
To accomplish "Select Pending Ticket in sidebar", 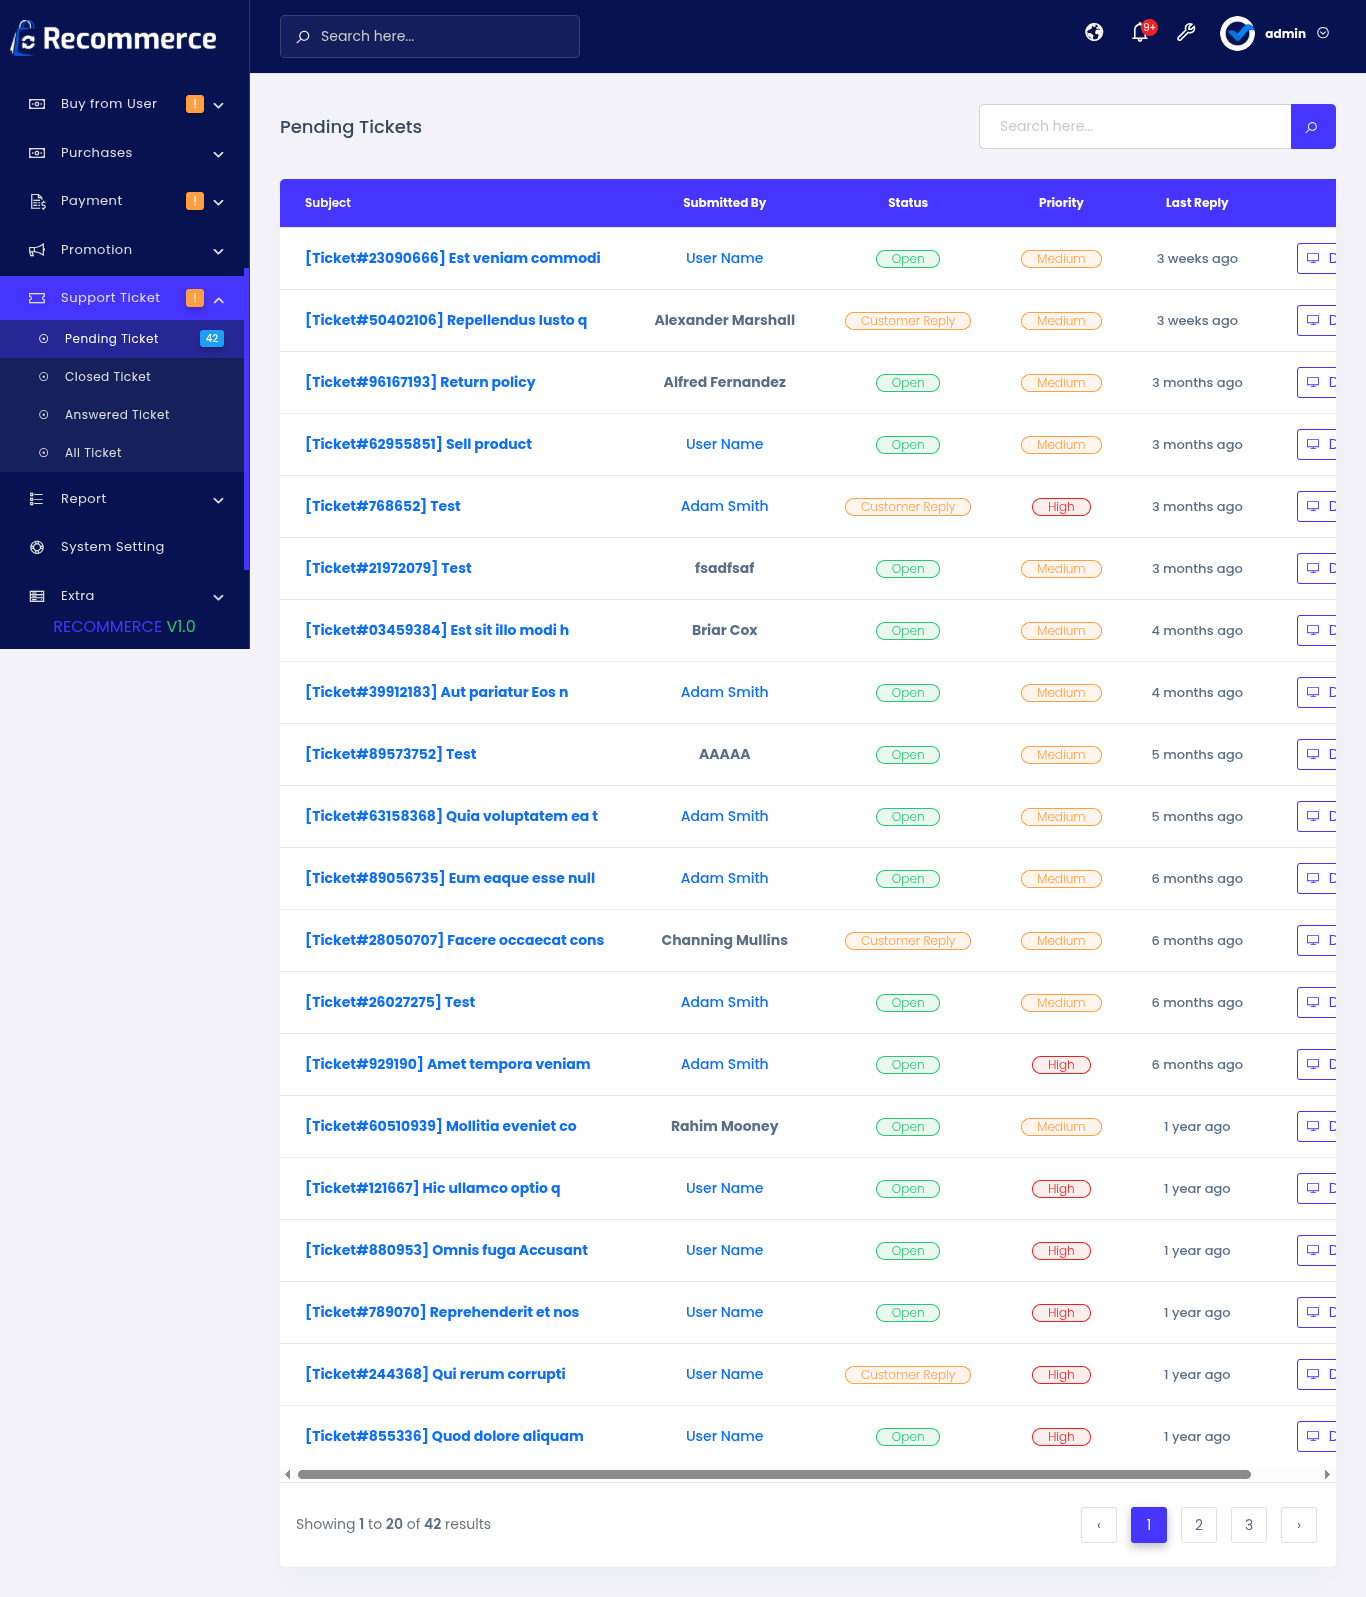I will (122, 339).
